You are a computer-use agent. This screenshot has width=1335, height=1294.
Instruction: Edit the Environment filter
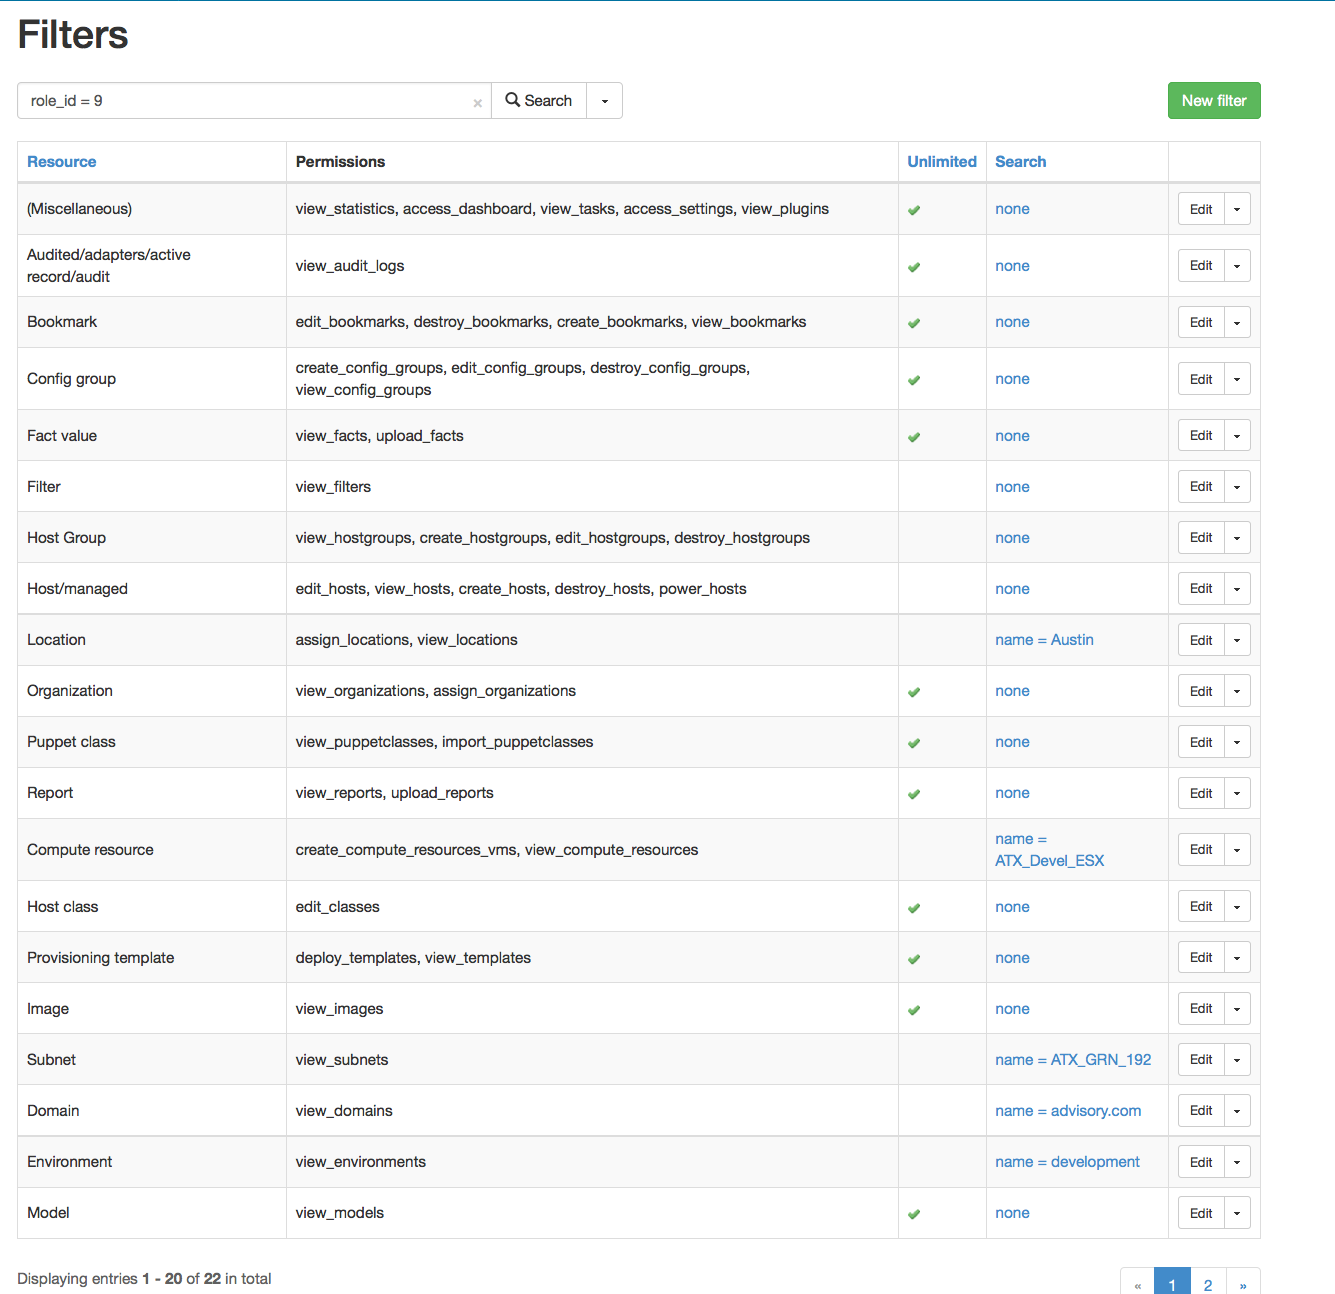pyautogui.click(x=1201, y=1162)
